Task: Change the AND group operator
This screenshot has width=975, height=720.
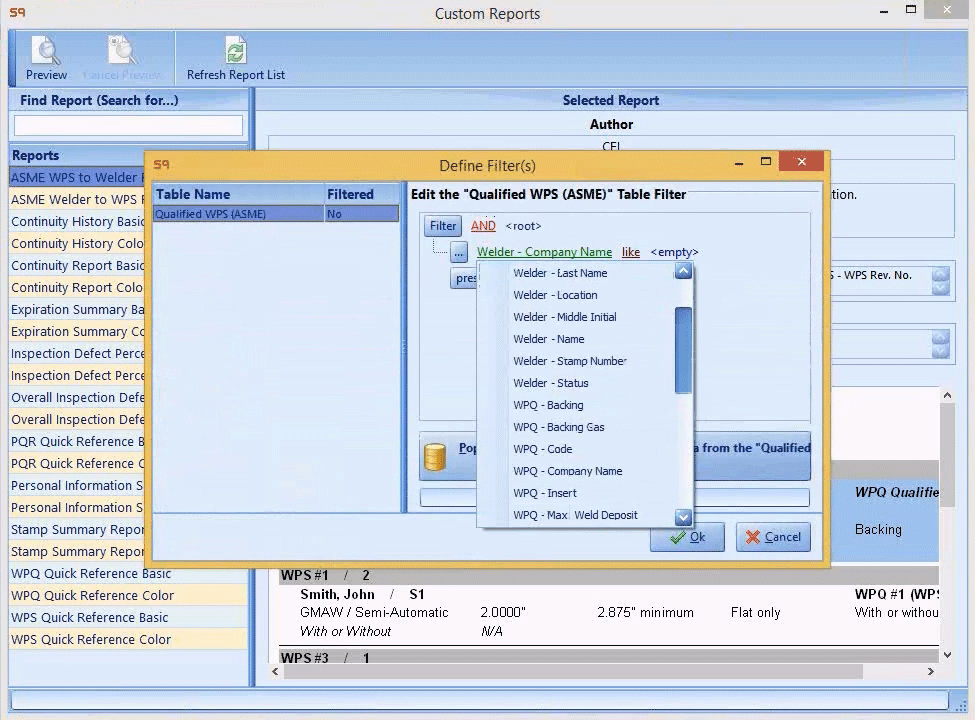Action: (x=483, y=226)
